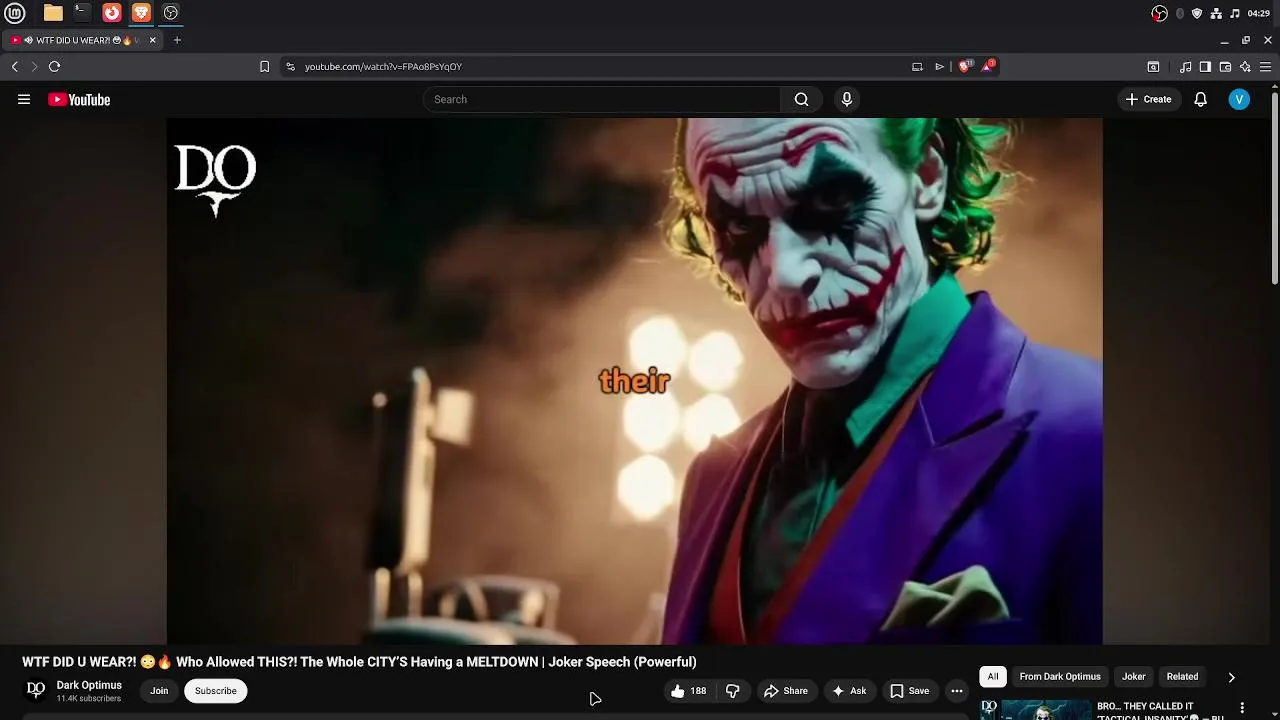Filter suggestions by 'Joker' chip
Viewport: 1280px width, 720px height.
click(1133, 677)
